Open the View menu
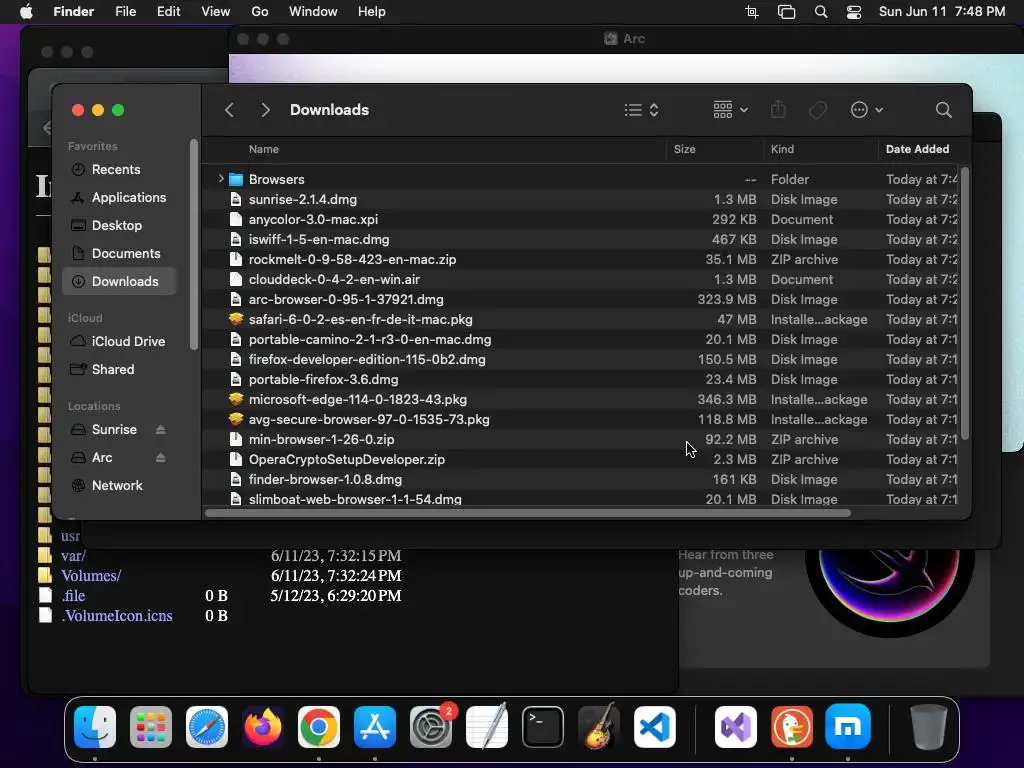 pos(216,12)
